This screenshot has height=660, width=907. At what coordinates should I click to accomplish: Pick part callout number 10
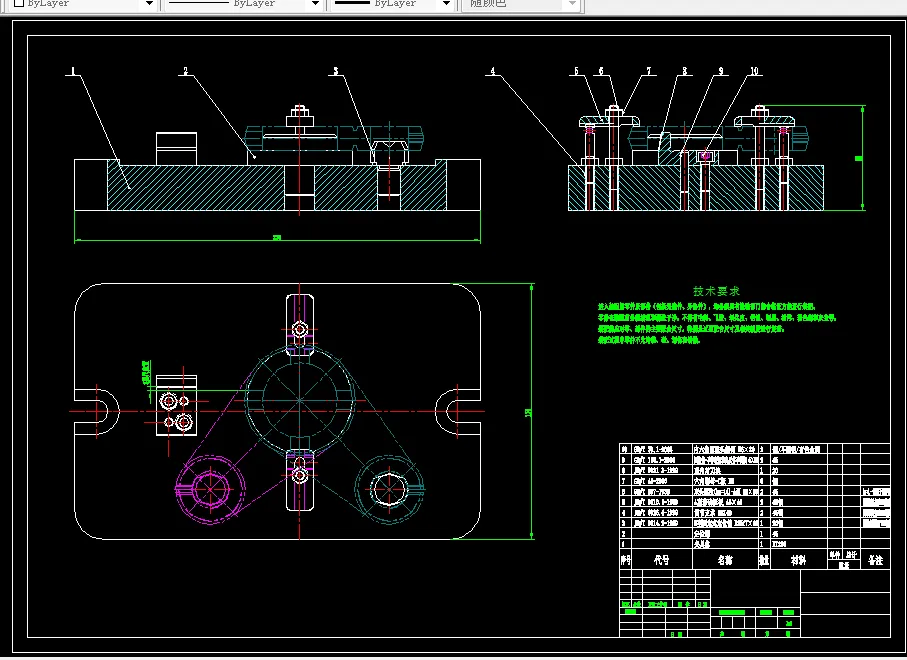point(754,72)
